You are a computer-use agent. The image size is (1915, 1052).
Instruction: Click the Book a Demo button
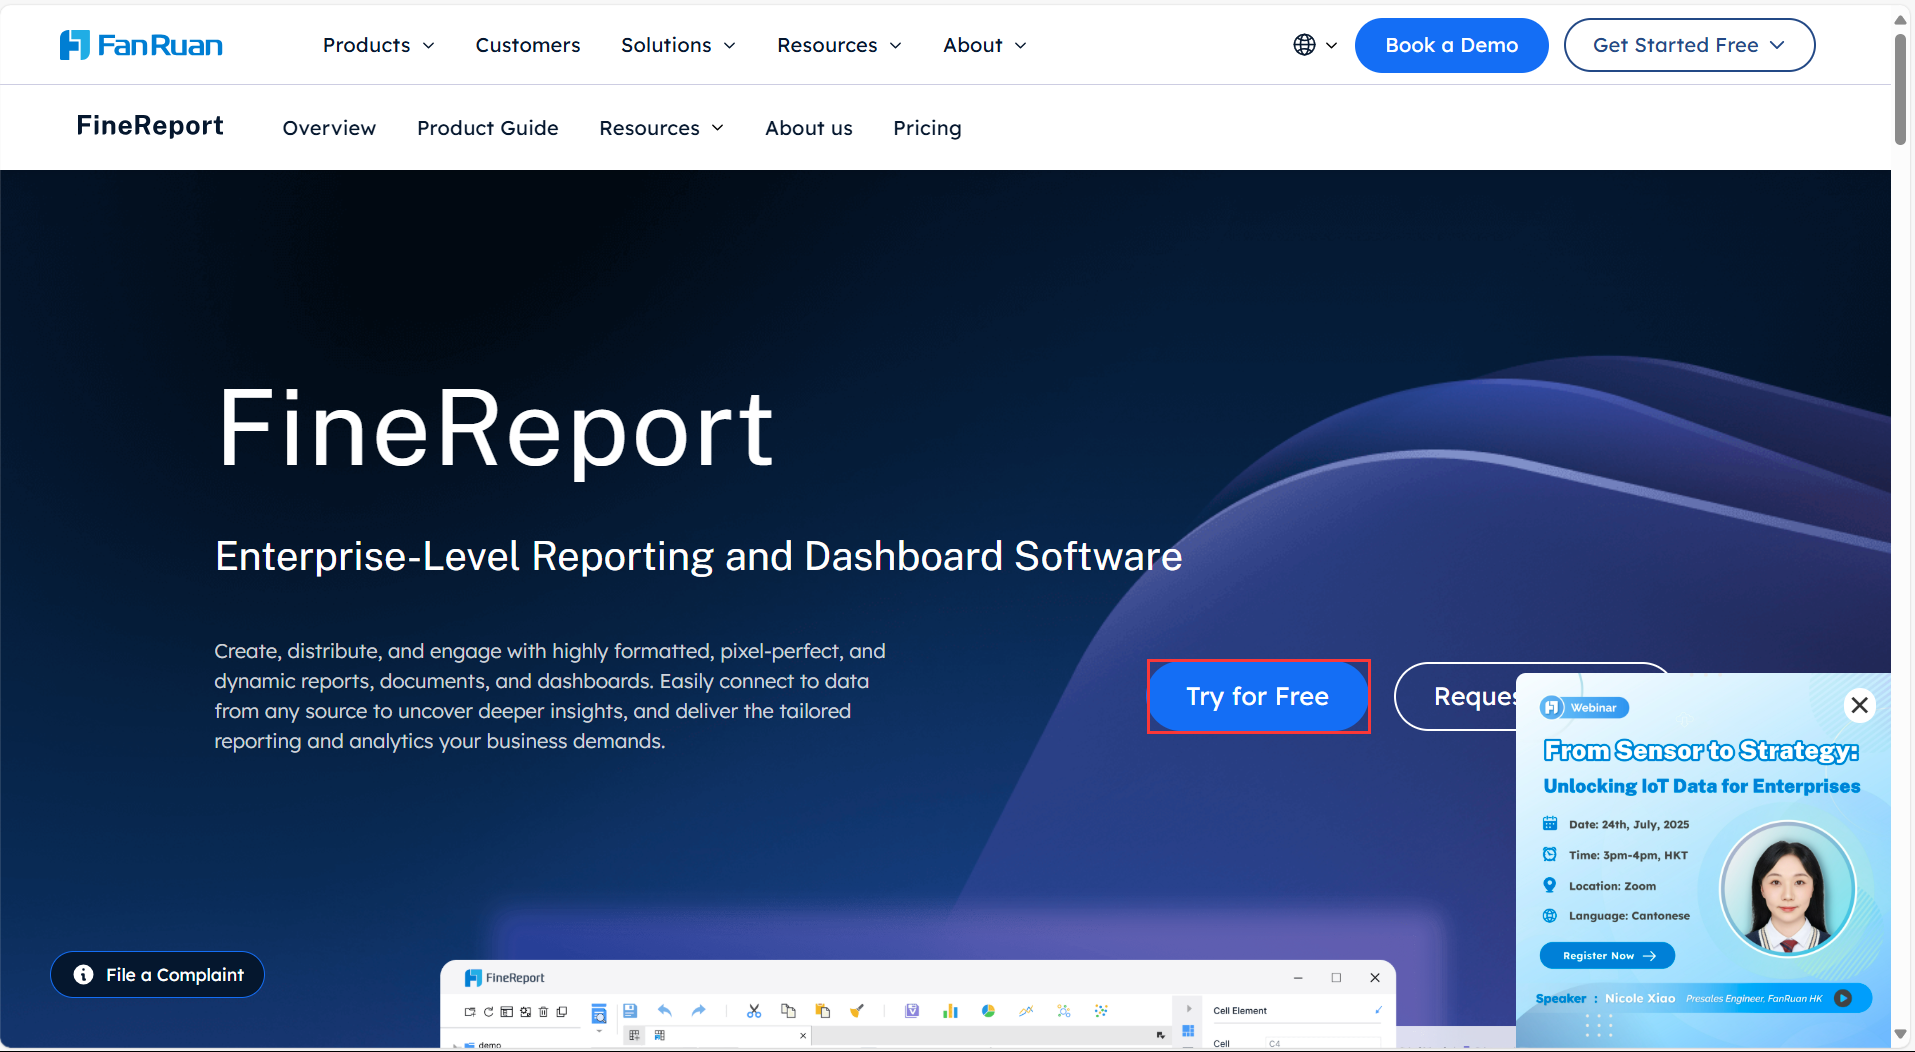pos(1450,45)
